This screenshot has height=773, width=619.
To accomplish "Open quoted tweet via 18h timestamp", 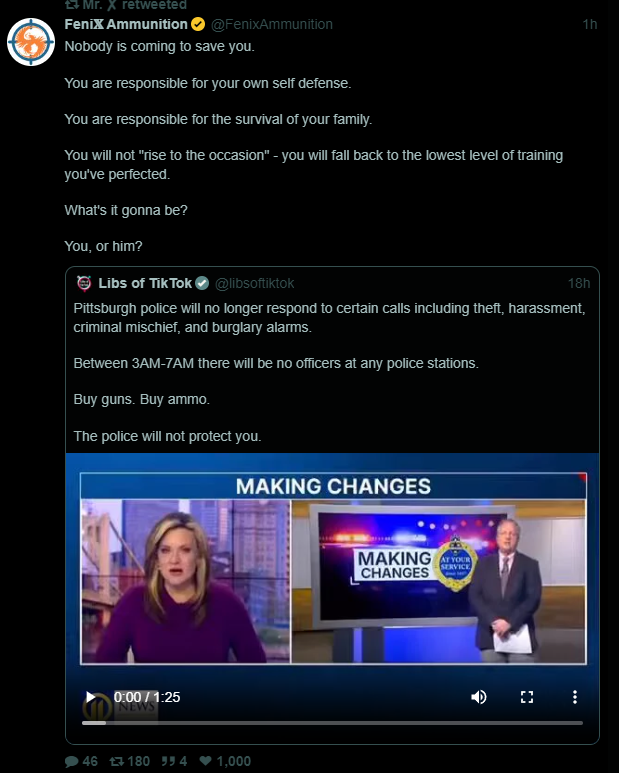I will 579,283.
